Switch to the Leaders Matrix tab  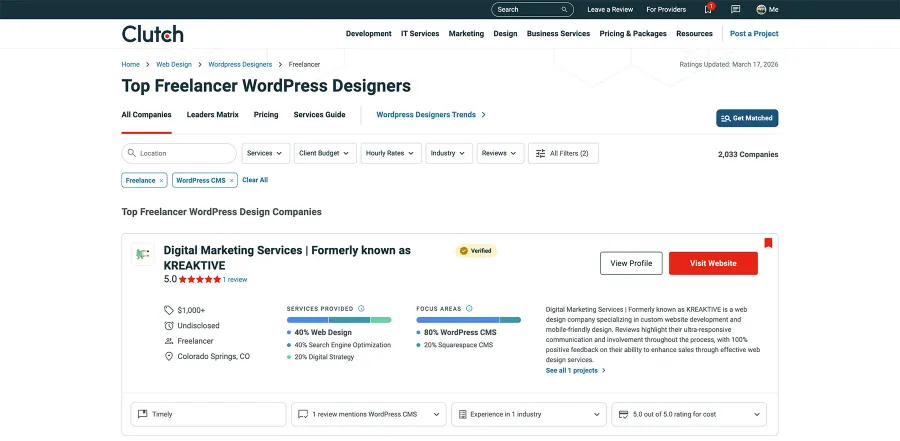pyautogui.click(x=212, y=115)
